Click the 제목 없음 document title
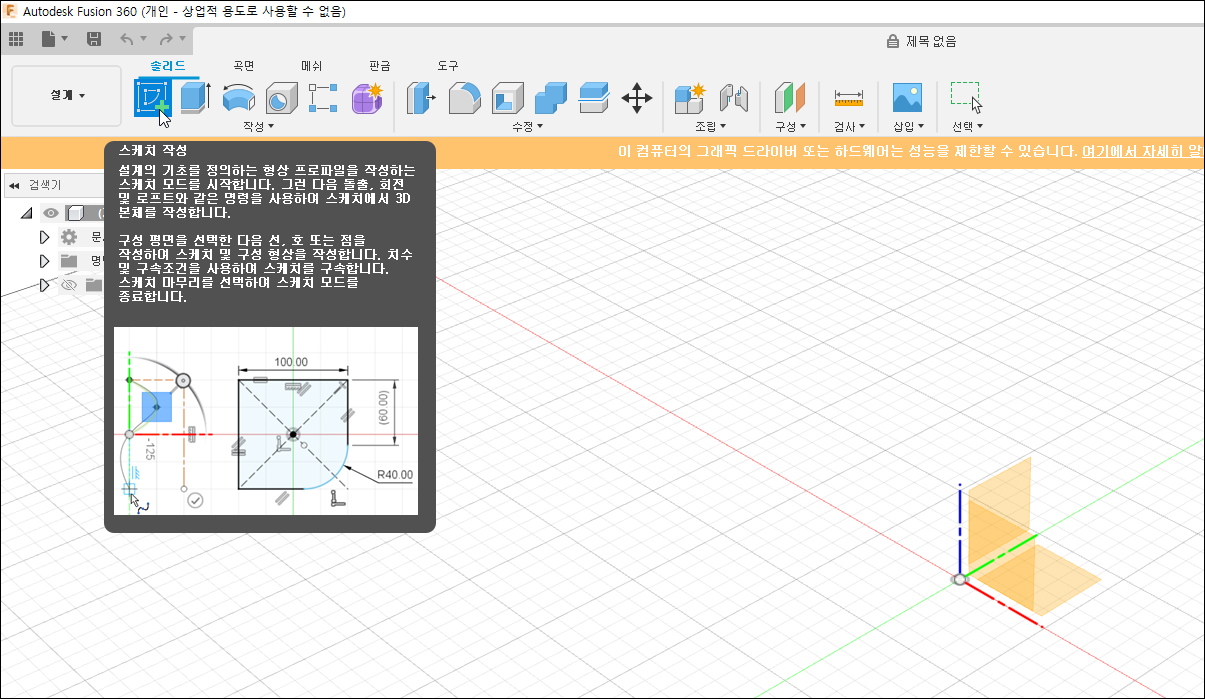Viewport: 1205px width, 699px height. coord(931,41)
